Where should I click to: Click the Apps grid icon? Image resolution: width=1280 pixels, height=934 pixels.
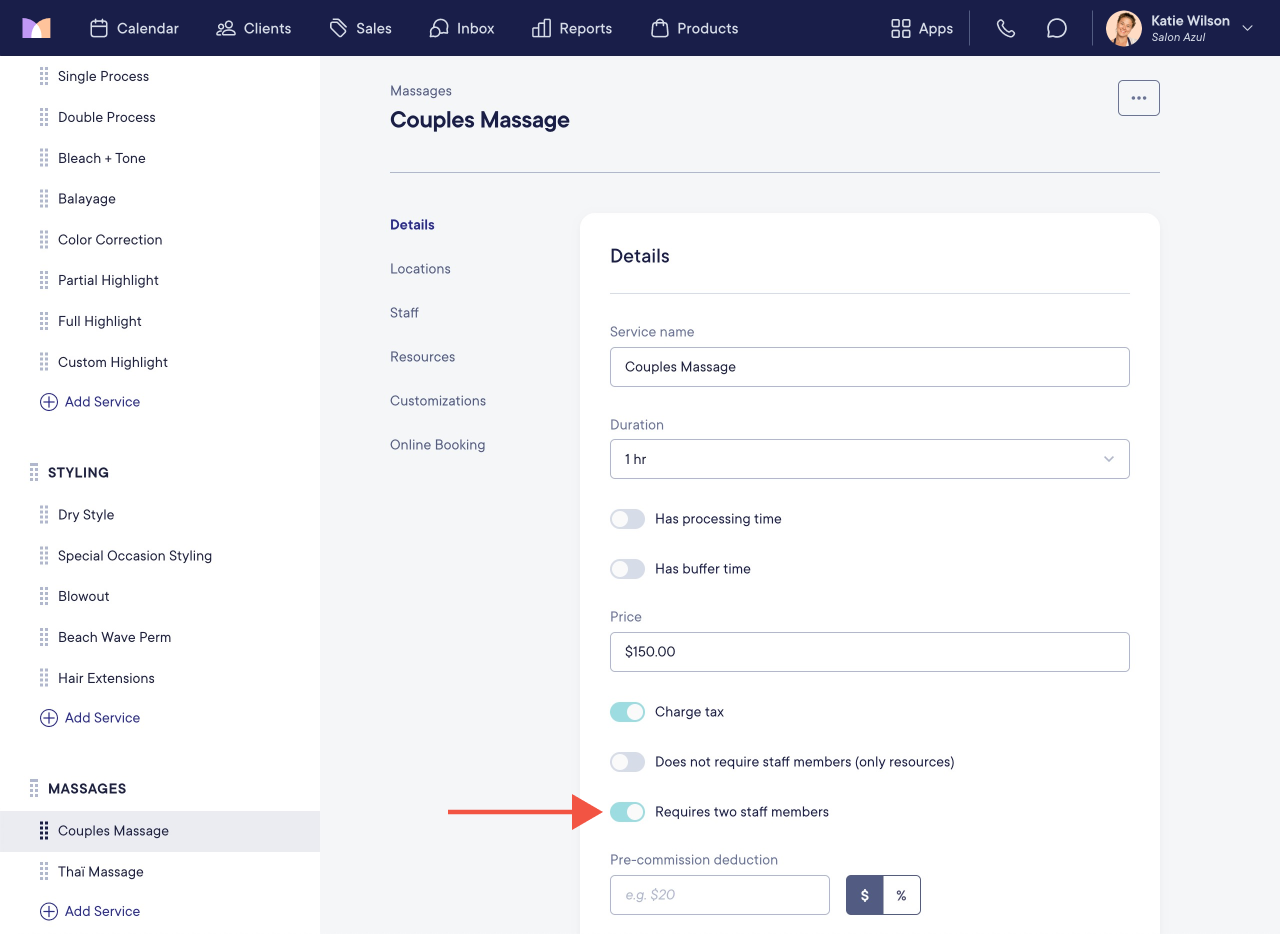tap(901, 28)
